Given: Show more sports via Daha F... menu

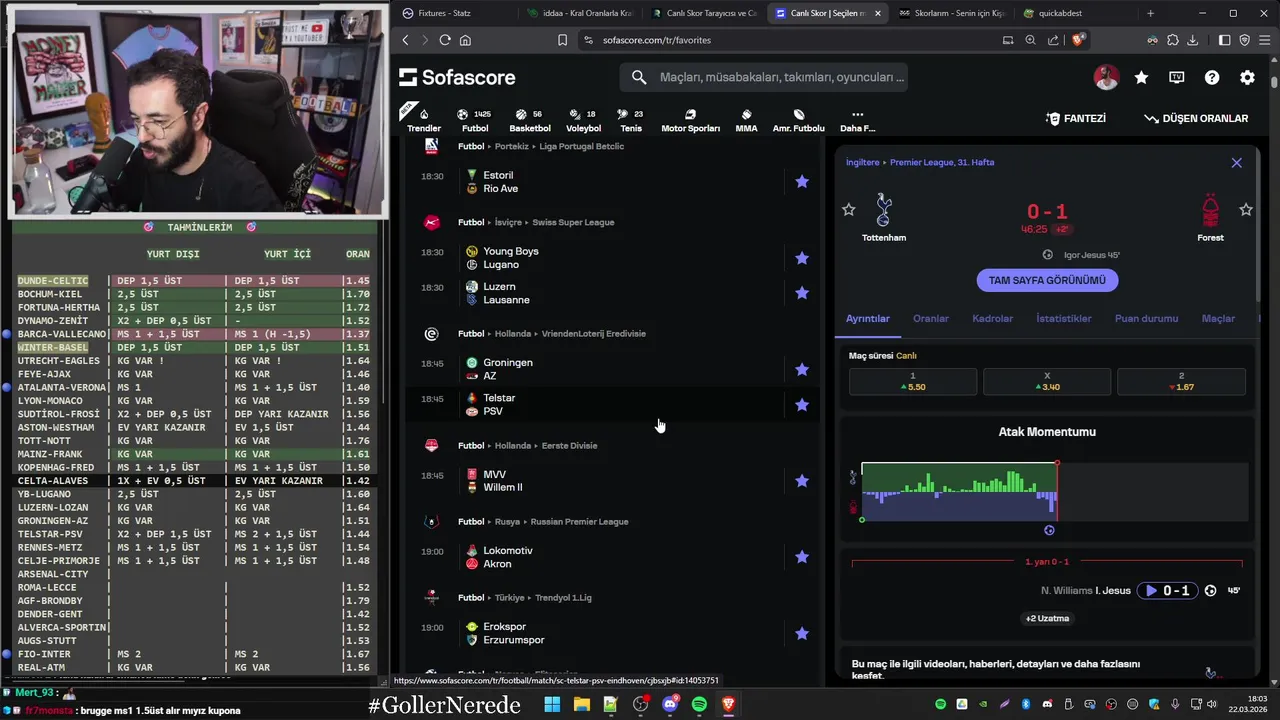Looking at the screenshot, I should [x=857, y=120].
